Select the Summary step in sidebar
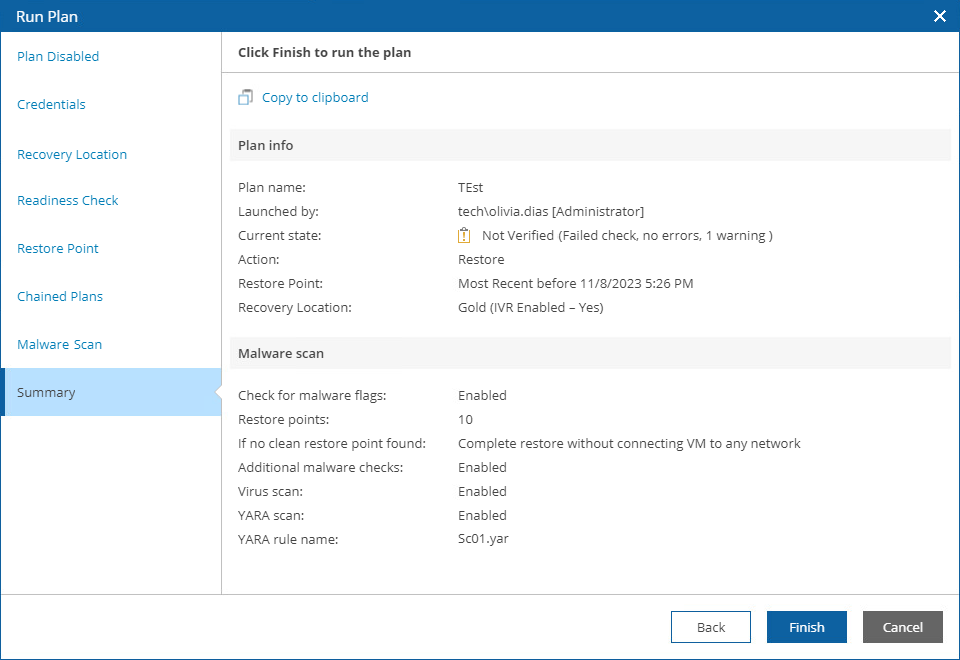The width and height of the screenshot is (960, 660). (46, 393)
